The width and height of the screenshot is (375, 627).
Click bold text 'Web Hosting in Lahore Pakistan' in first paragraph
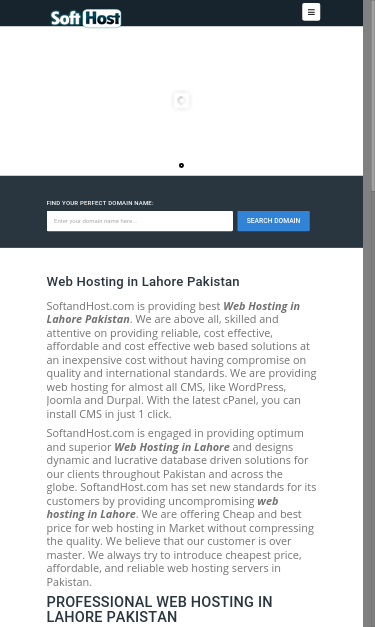click(173, 312)
